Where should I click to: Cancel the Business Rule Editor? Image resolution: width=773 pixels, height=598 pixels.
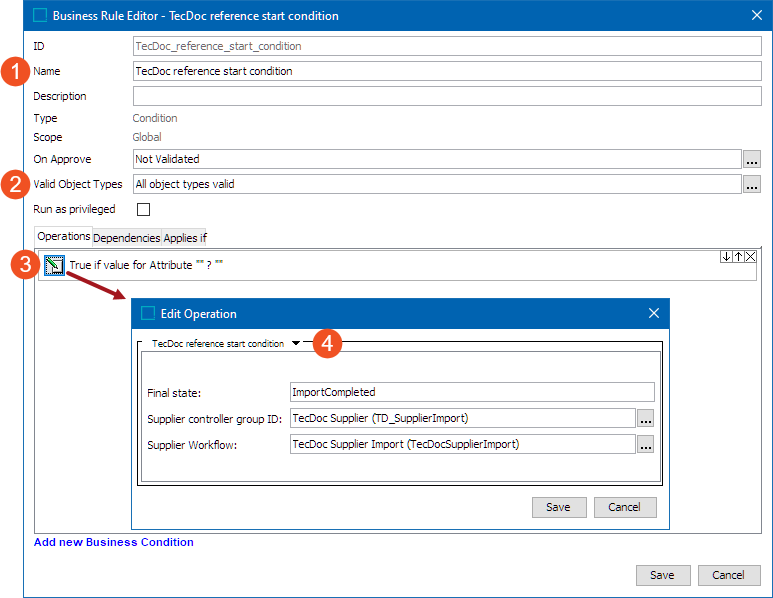coord(729,575)
